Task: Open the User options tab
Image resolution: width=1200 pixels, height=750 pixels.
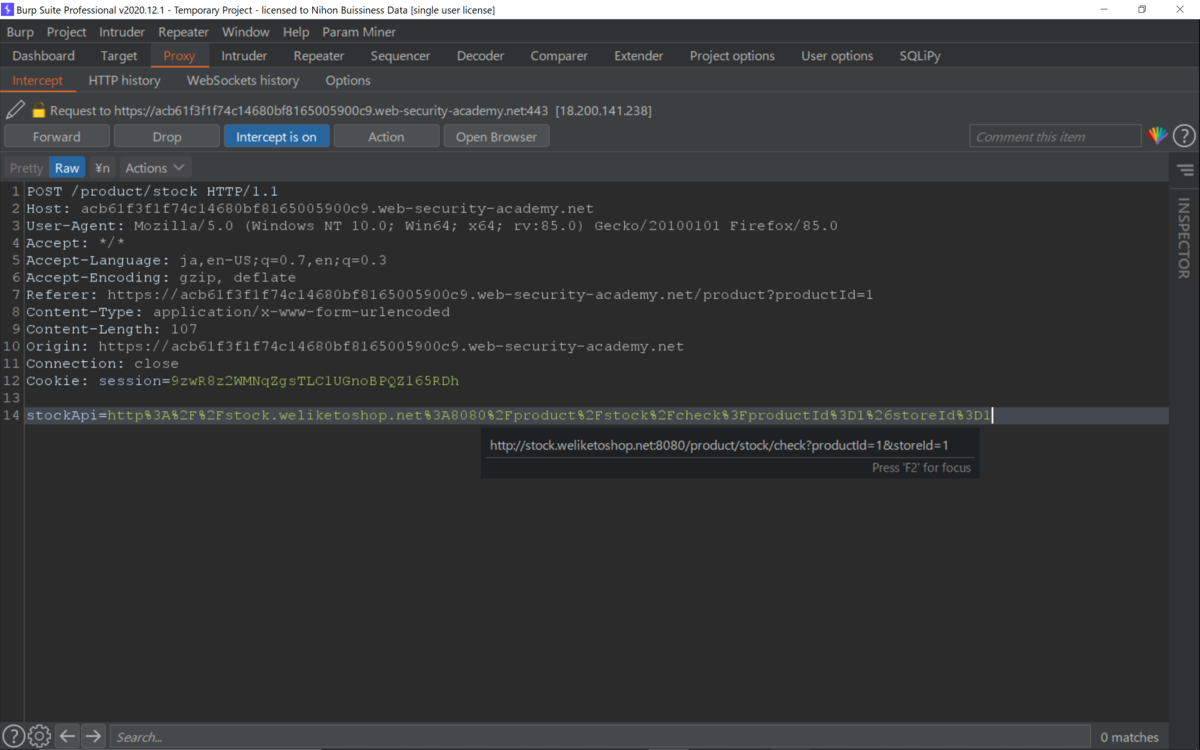Action: pos(837,56)
